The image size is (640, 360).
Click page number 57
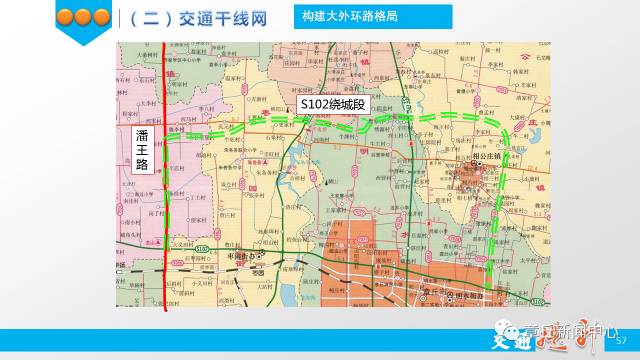click(x=621, y=340)
